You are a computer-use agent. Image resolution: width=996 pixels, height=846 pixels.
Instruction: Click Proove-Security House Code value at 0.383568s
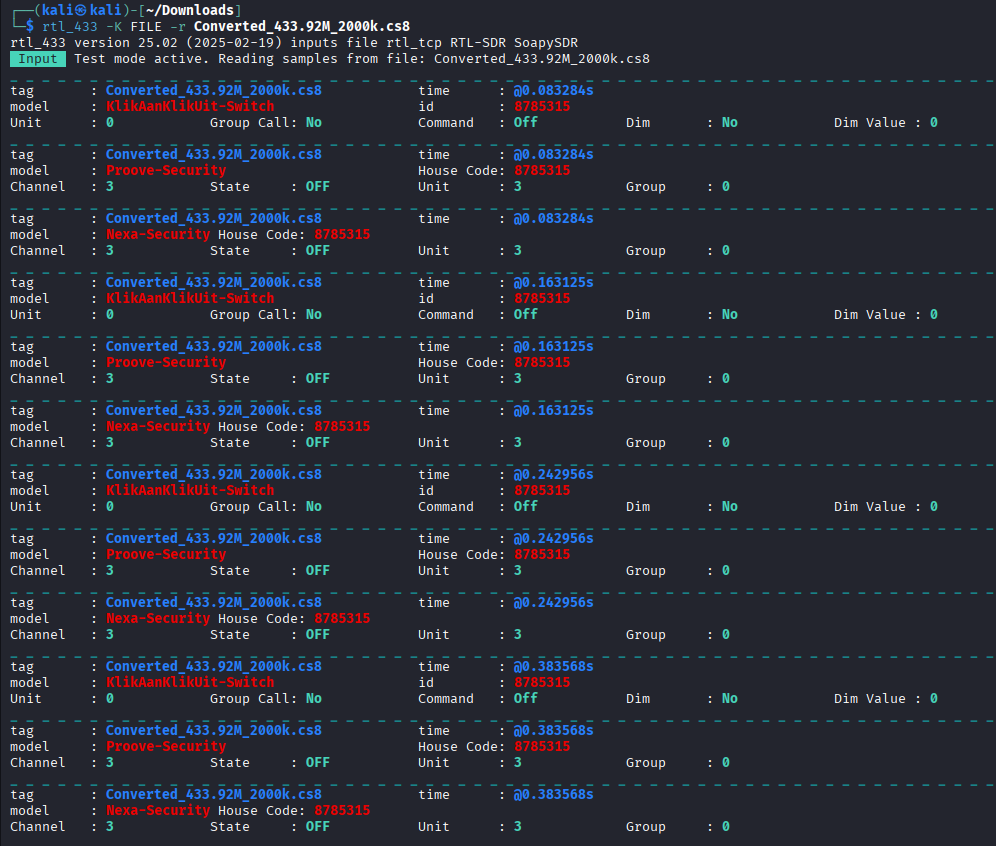click(542, 746)
